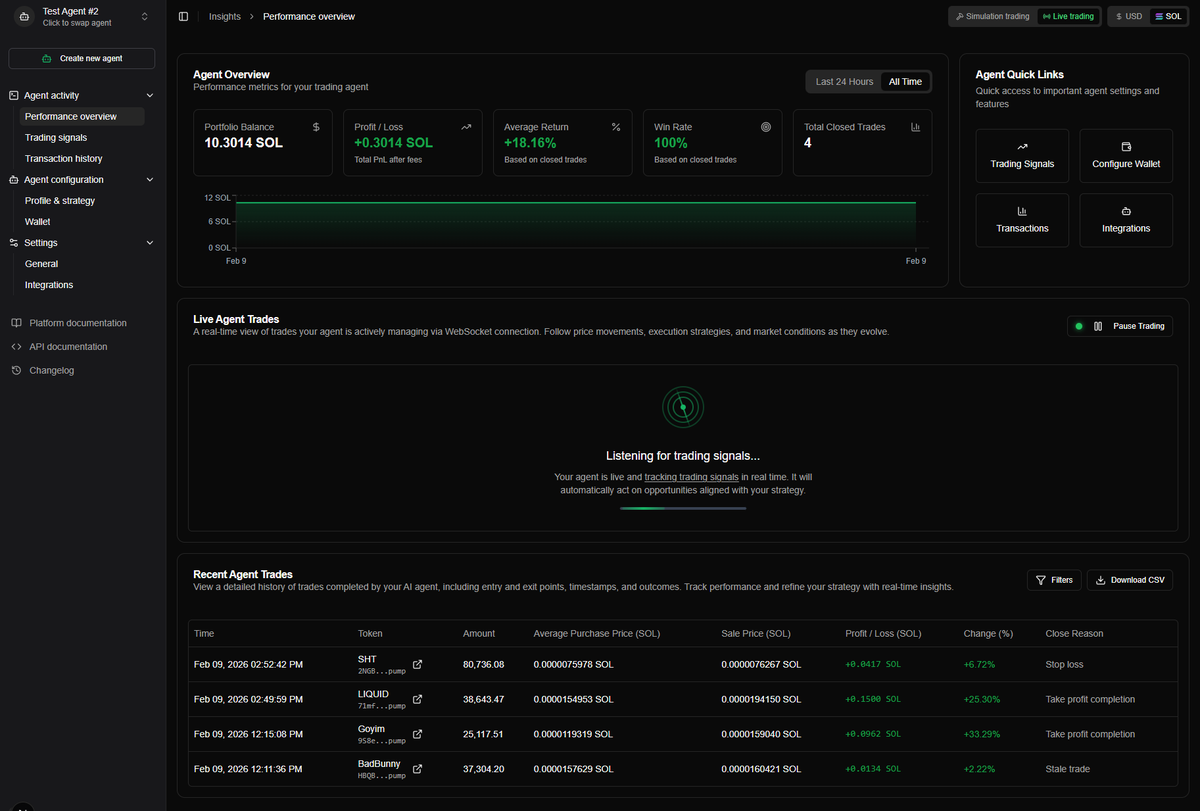Viewport: 1200px width, 811px height.
Task: Select the Last 24 Hours tab
Action: pos(843,81)
